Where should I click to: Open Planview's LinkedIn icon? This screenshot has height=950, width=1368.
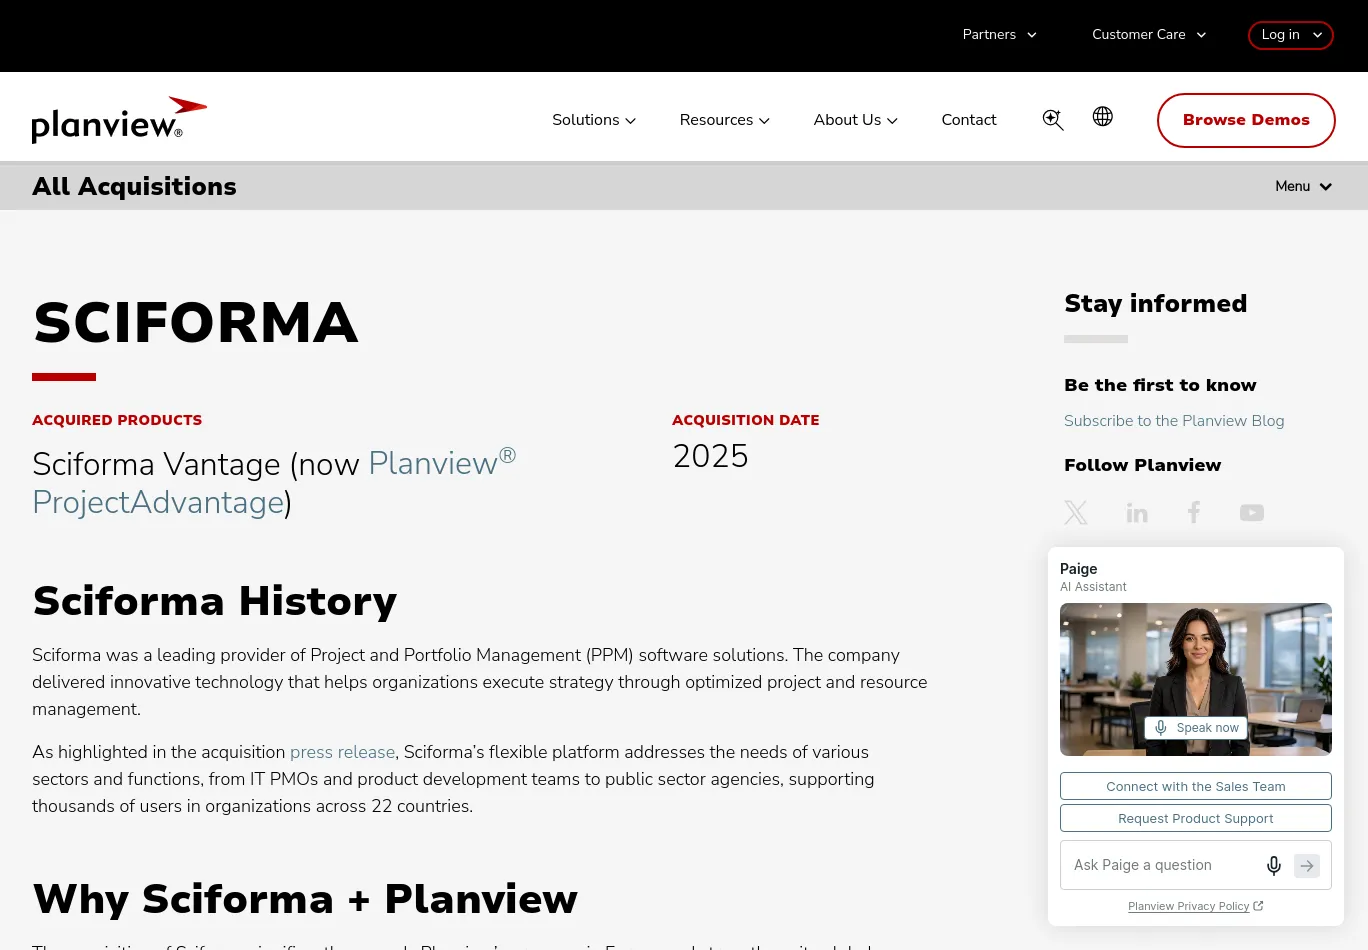tap(1137, 513)
